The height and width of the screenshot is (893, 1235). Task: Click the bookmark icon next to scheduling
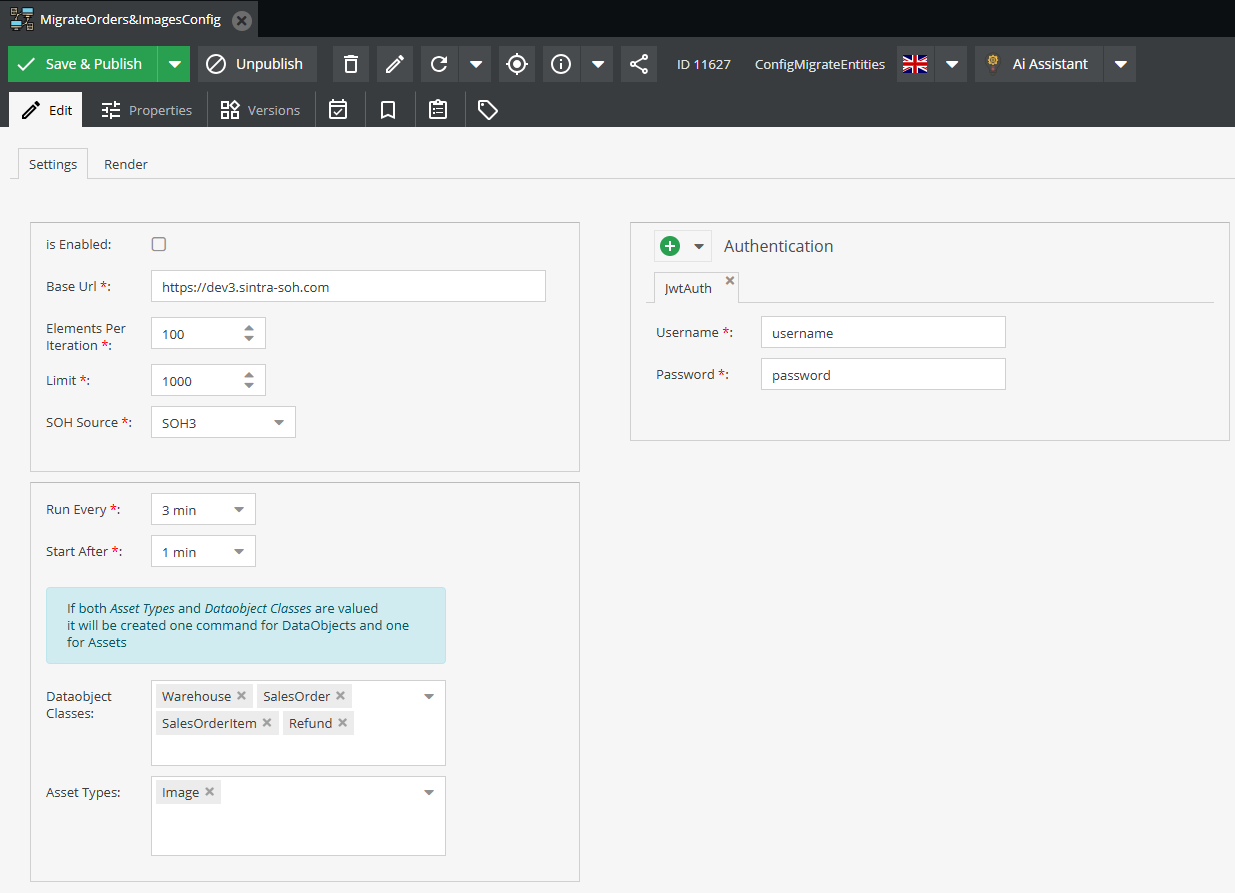[x=388, y=109]
